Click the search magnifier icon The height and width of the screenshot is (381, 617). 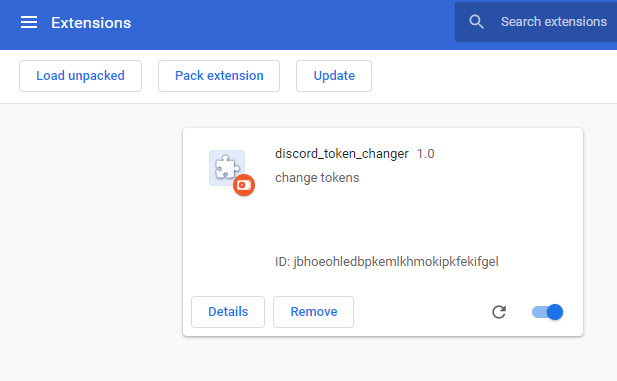476,22
